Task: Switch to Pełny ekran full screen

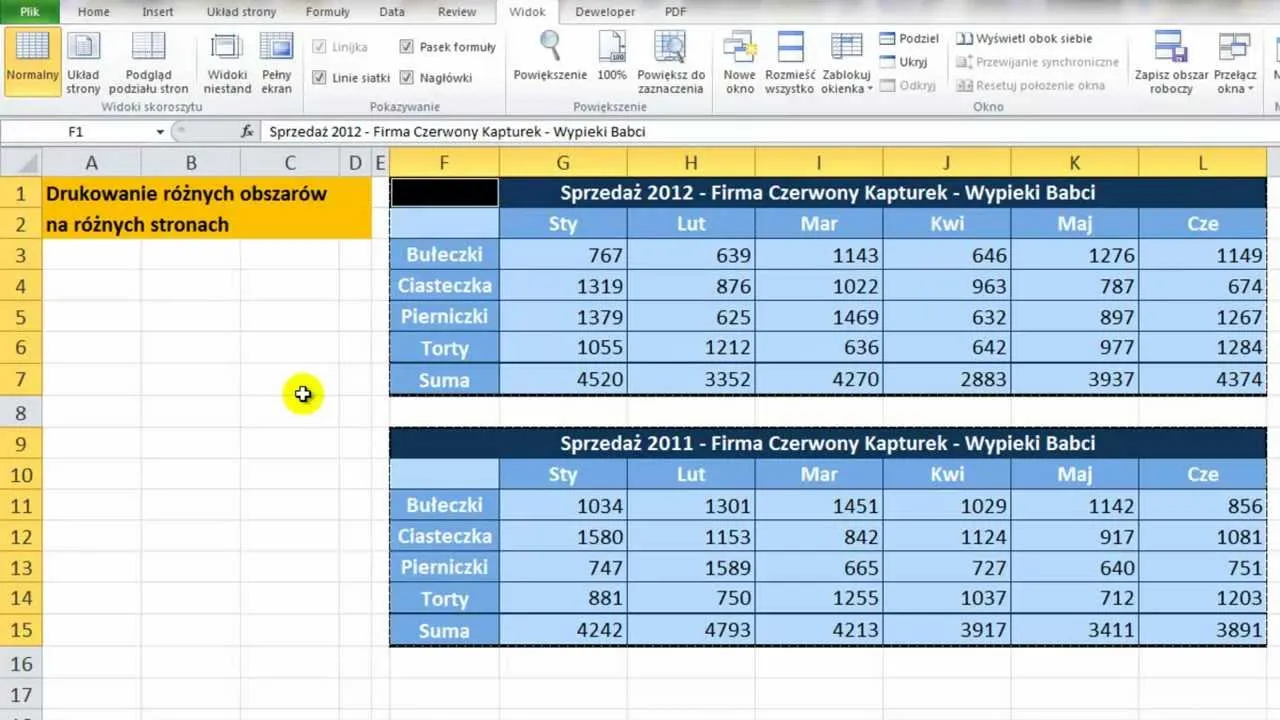Action: 276,61
